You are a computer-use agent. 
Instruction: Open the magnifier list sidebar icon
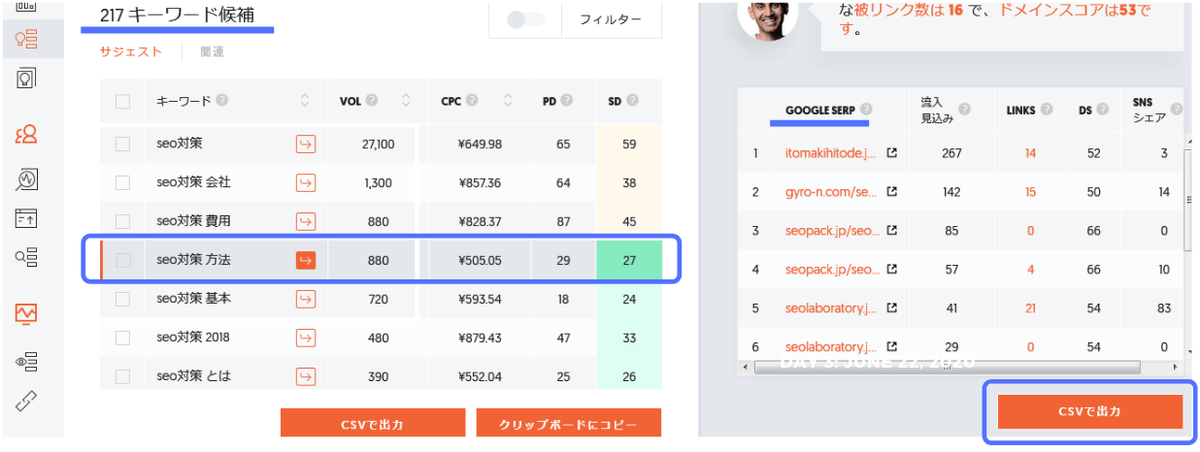27,257
